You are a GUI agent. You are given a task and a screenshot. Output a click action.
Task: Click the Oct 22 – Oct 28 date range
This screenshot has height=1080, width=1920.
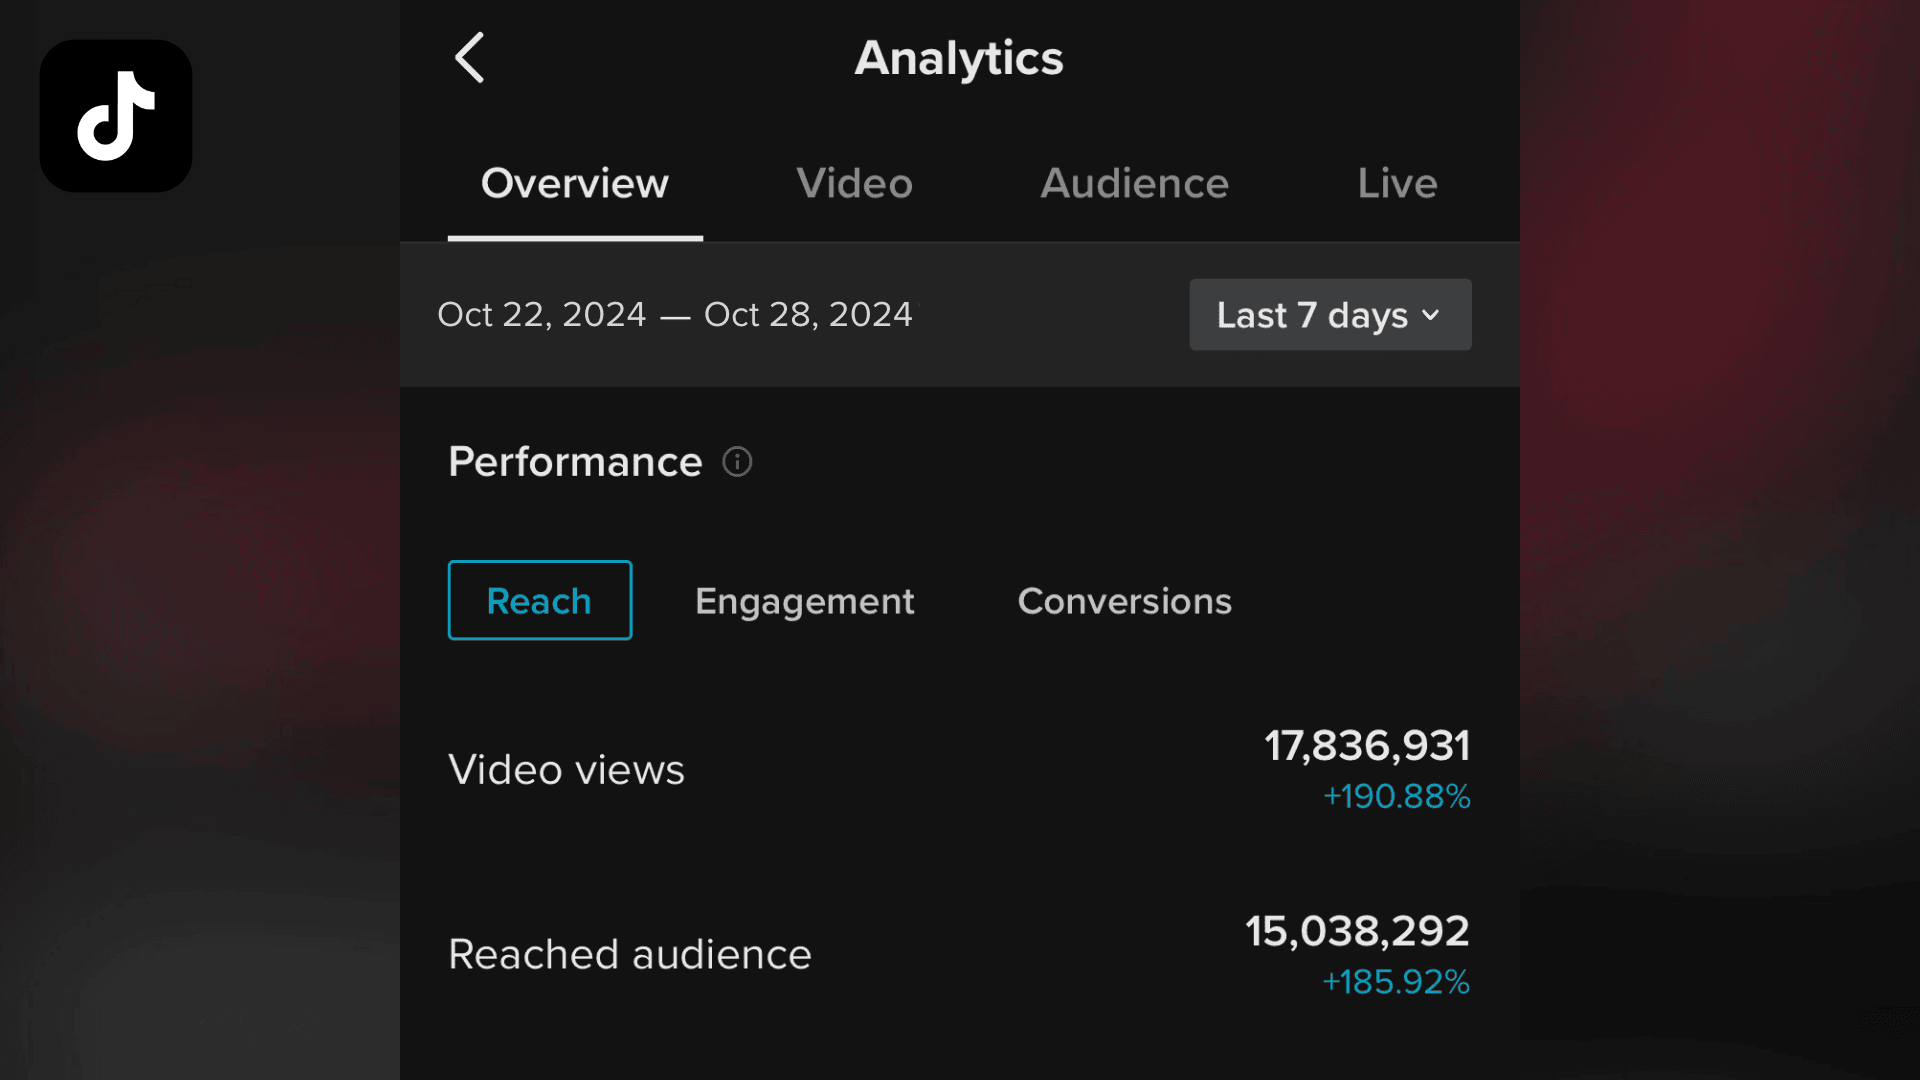click(675, 315)
